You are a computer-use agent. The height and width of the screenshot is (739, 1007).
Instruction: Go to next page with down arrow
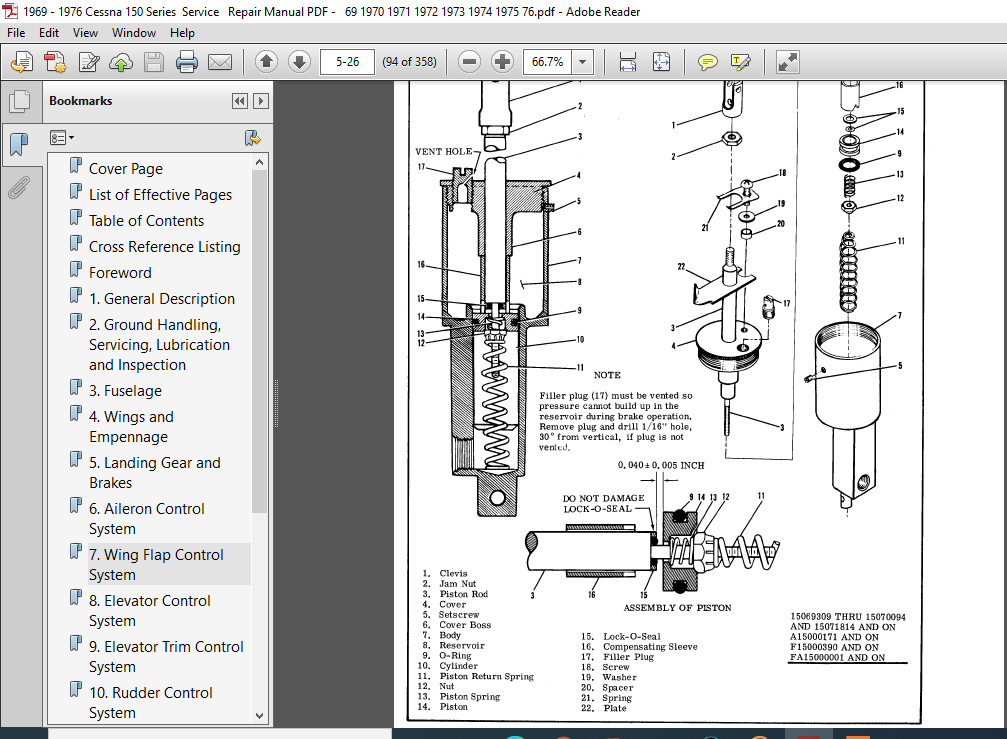point(299,62)
